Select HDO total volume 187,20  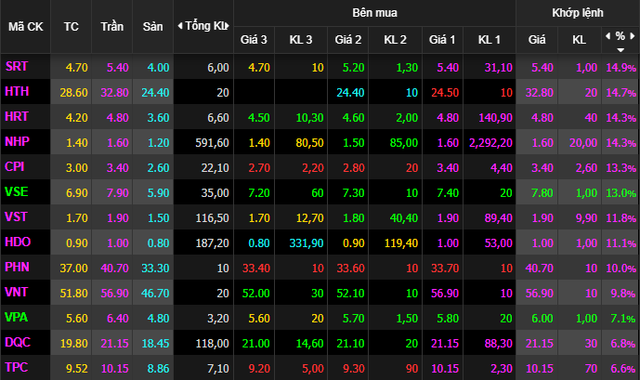(x=212, y=243)
